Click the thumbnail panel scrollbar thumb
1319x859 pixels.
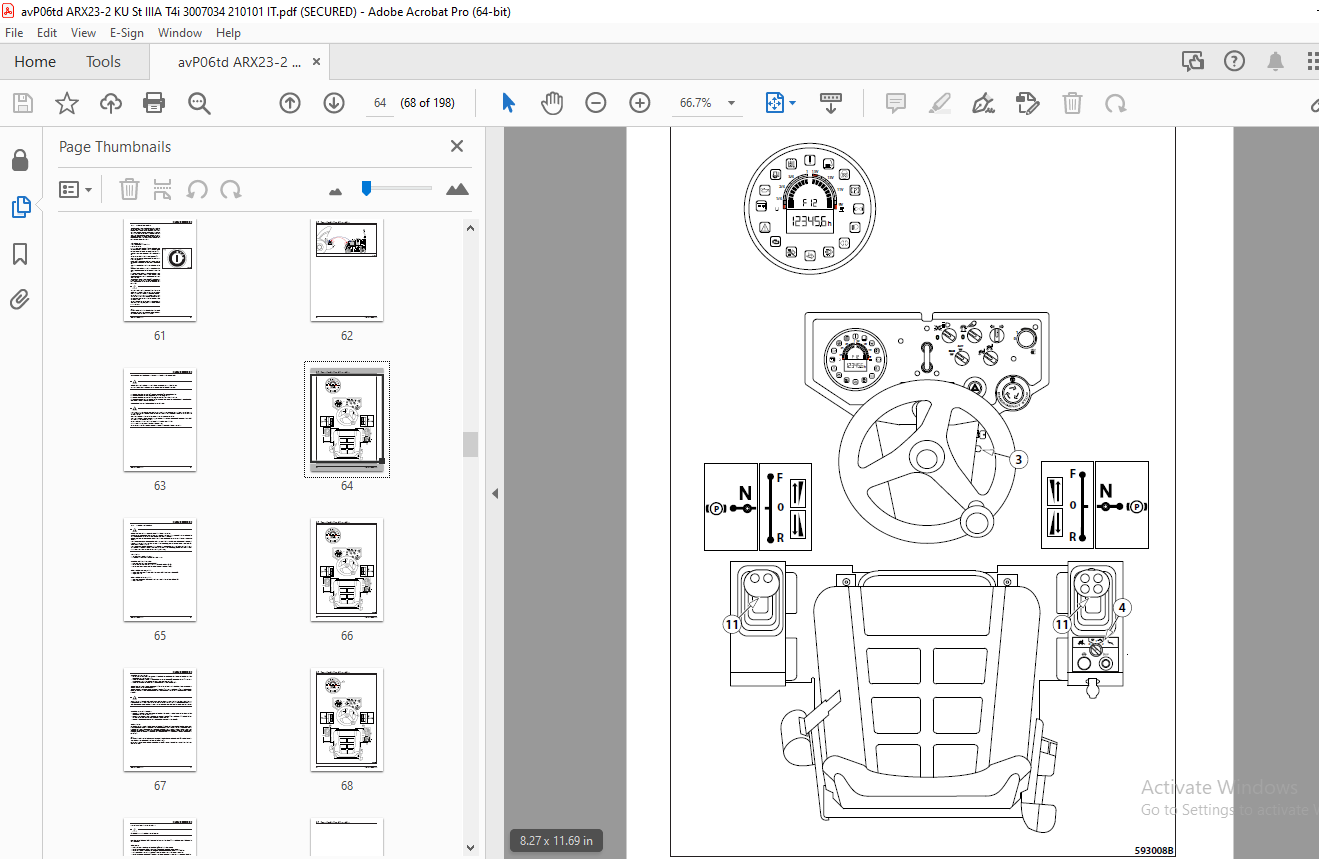(470, 445)
